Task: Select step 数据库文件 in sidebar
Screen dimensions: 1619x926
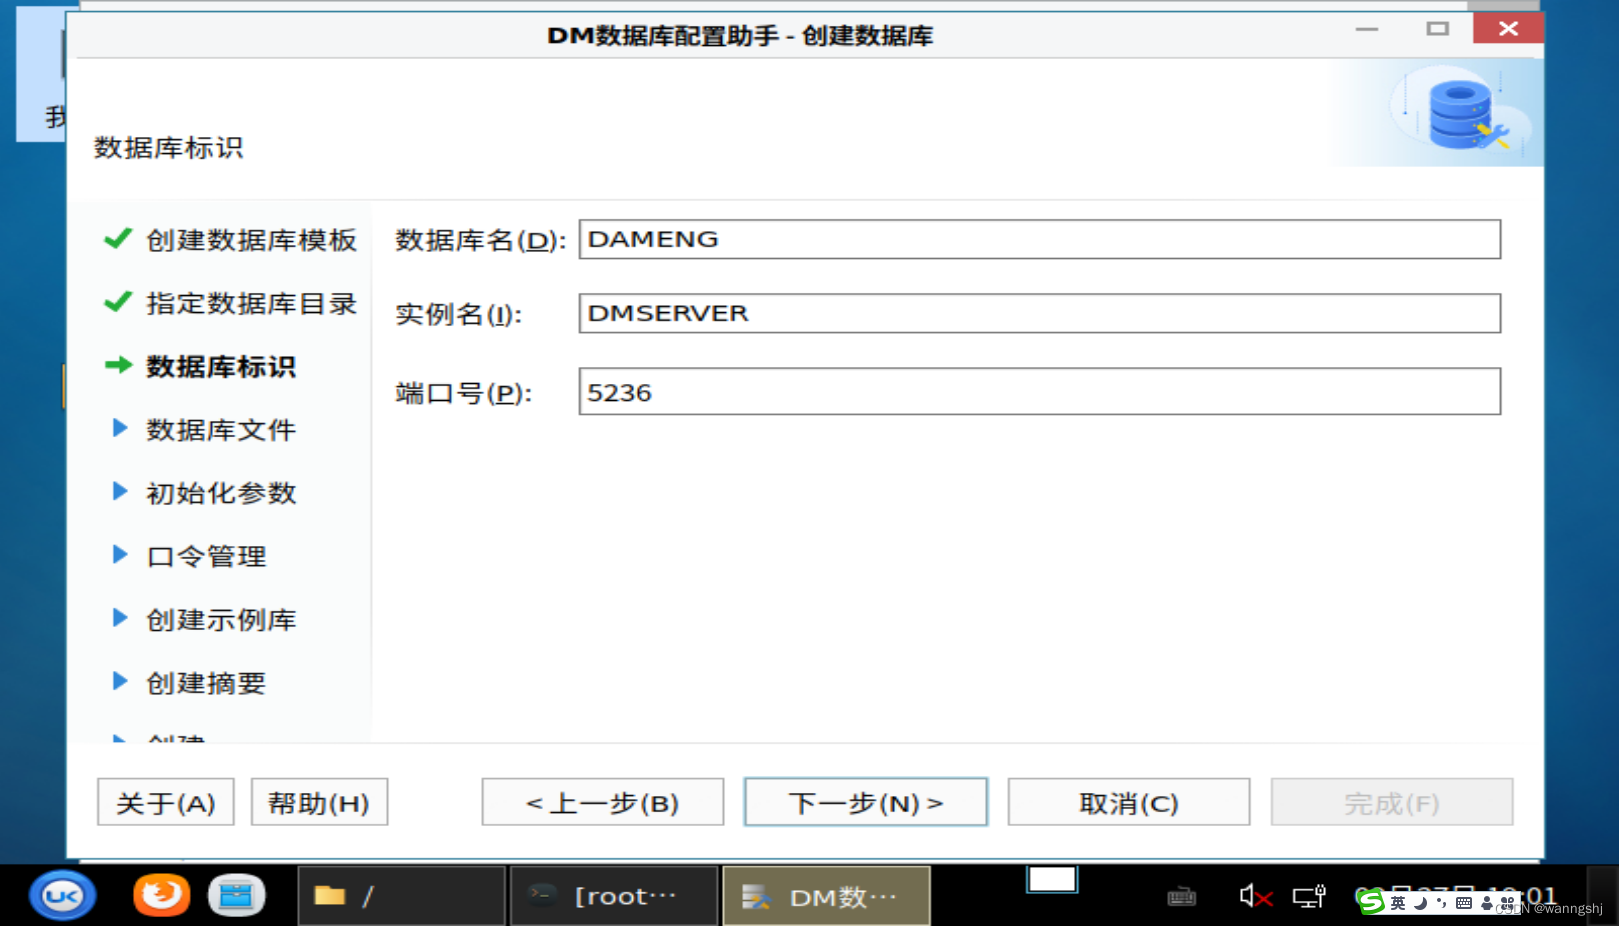Action: [x=221, y=430]
